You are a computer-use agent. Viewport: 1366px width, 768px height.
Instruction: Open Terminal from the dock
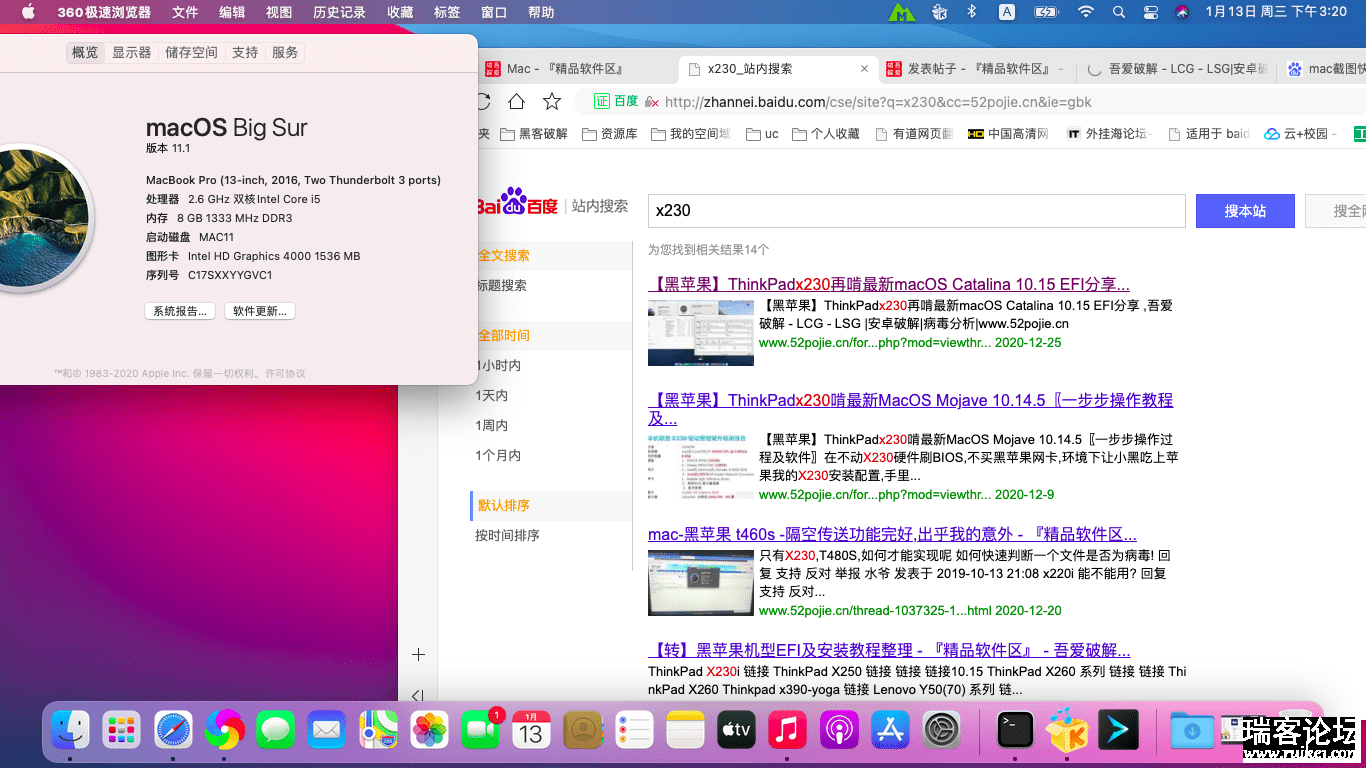coord(1015,731)
